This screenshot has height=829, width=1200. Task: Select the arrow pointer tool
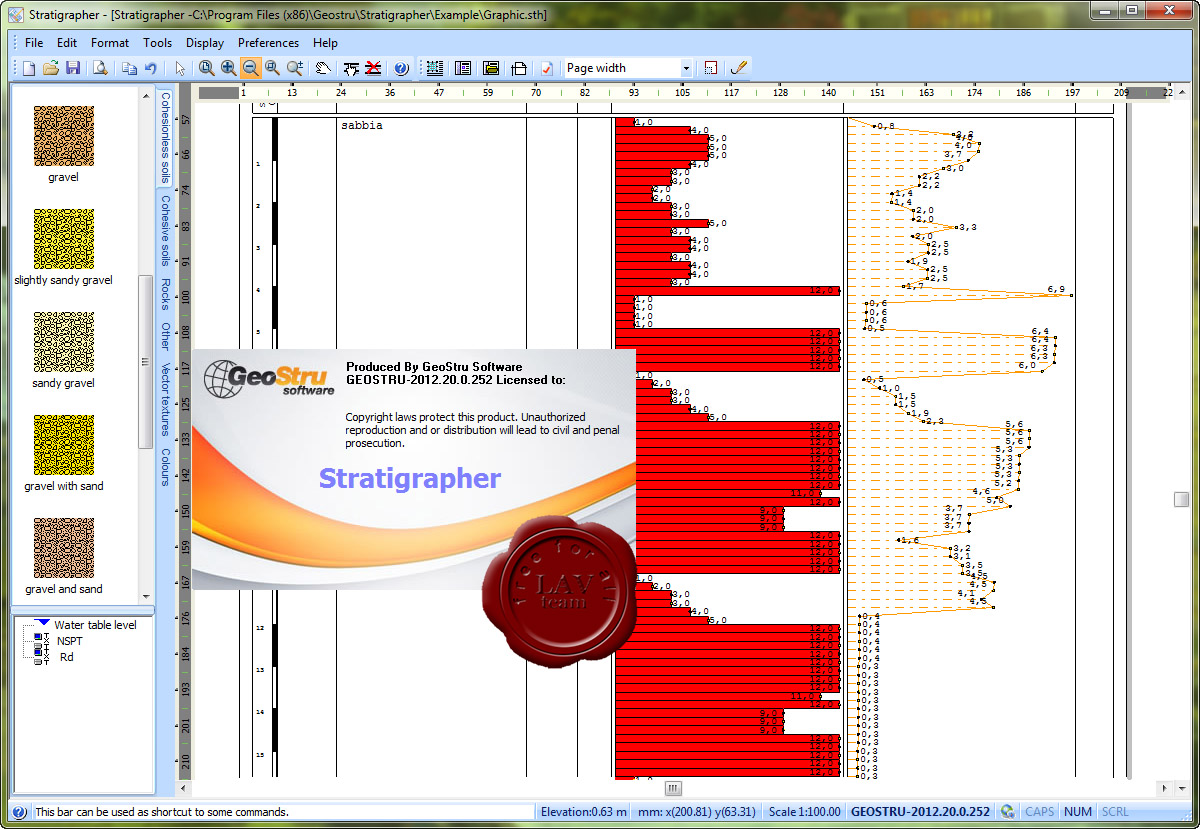(180, 68)
